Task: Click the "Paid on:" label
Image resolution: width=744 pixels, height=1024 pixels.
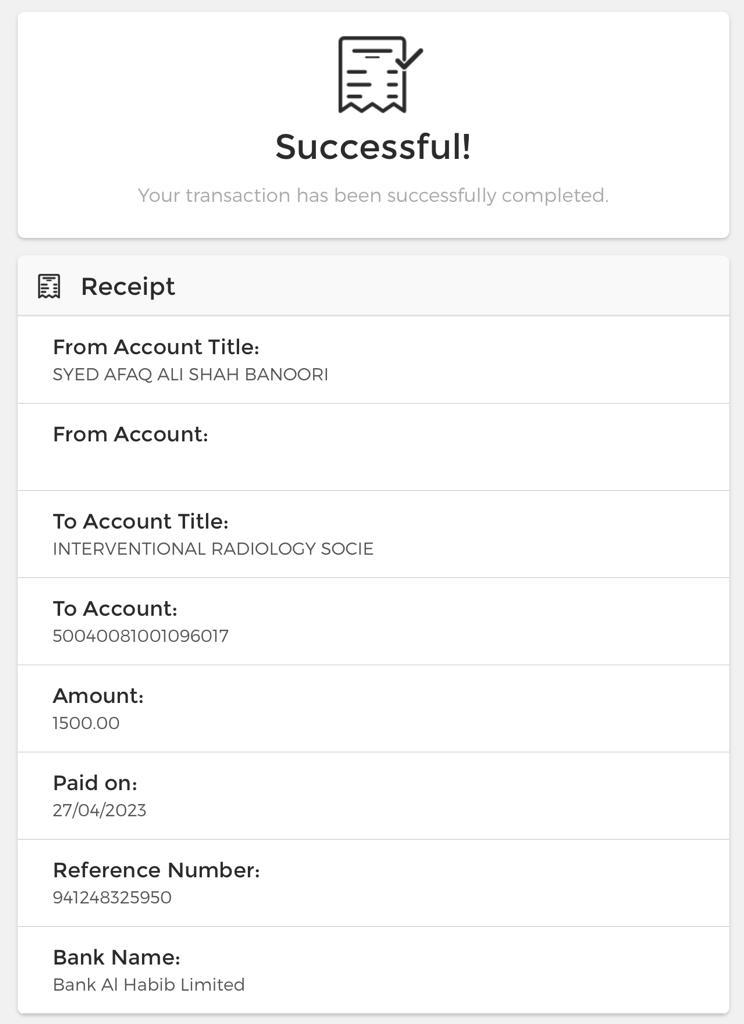Action: (95, 782)
